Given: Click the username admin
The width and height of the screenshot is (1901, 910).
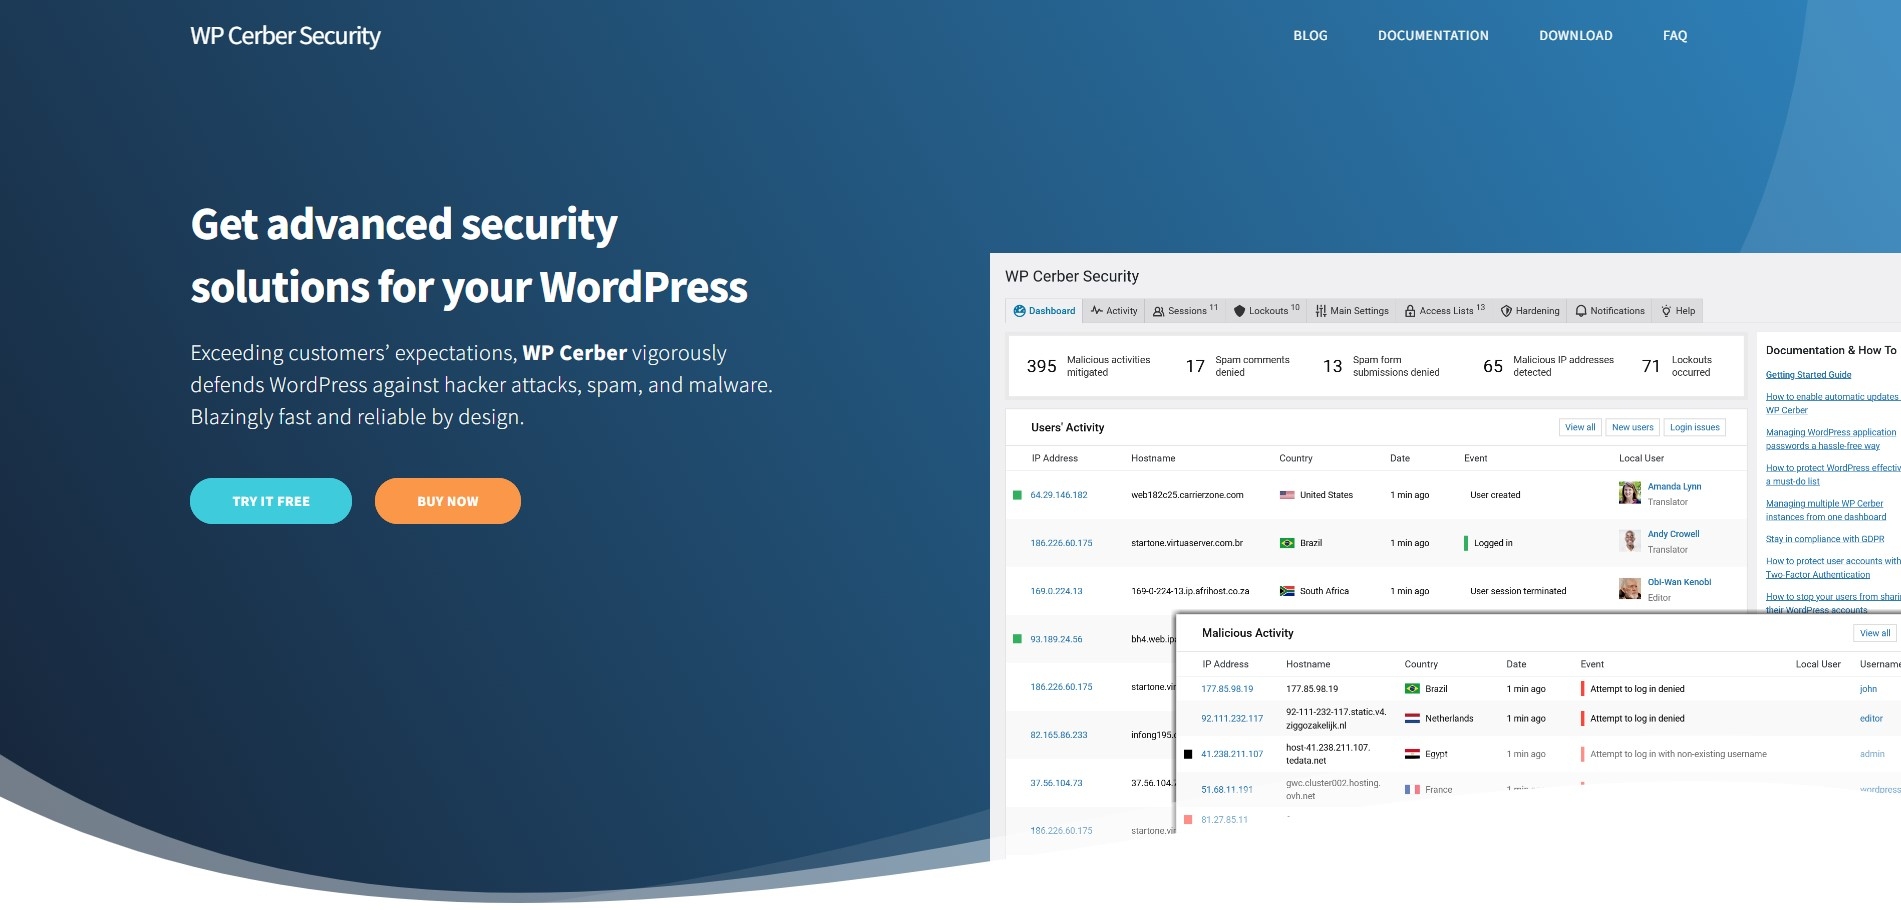Looking at the screenshot, I should pos(1872,754).
